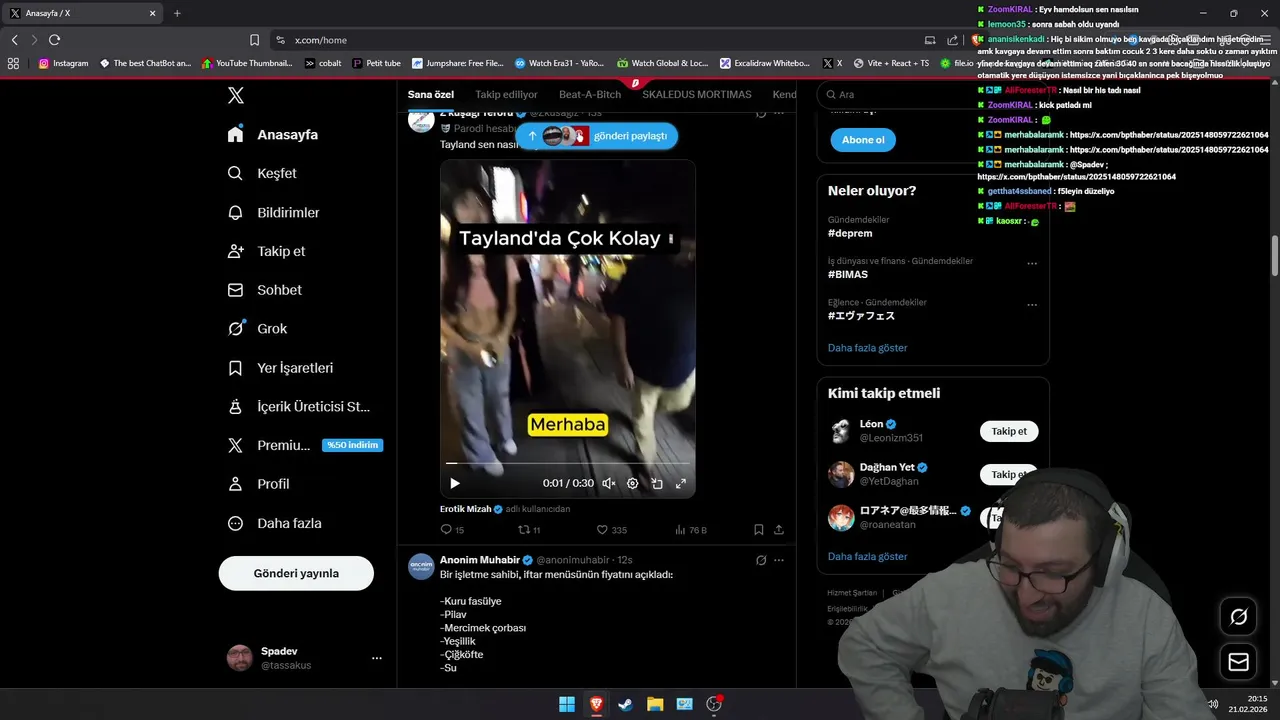The height and width of the screenshot is (720, 1280).
Task: Bookmark the Tayland video post
Action: coord(758,530)
